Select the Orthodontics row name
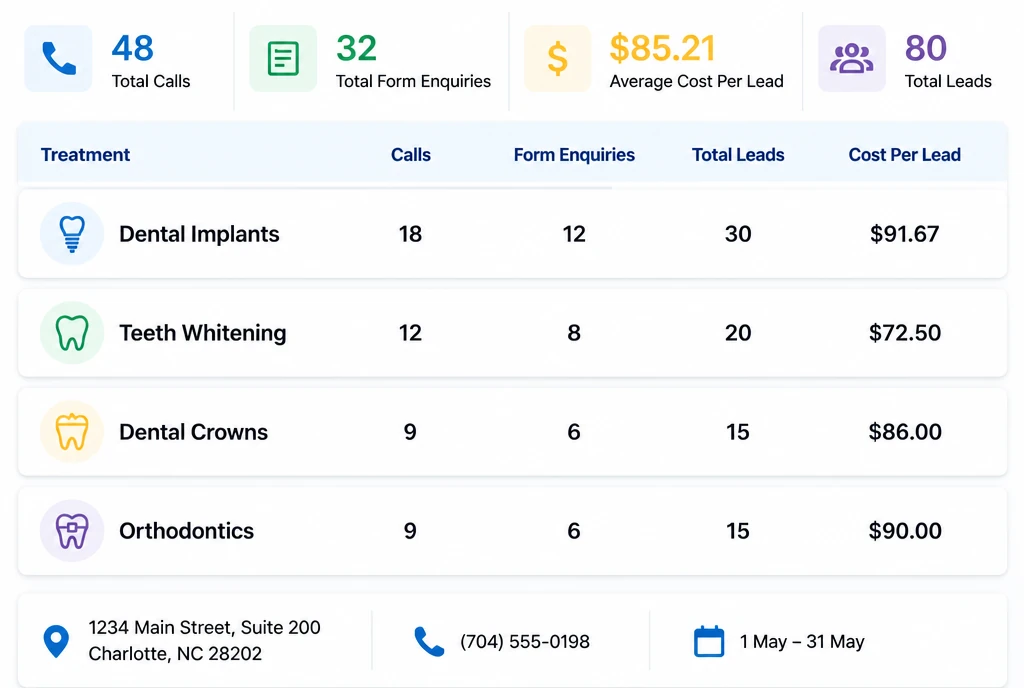The height and width of the screenshot is (688, 1024). pos(186,531)
